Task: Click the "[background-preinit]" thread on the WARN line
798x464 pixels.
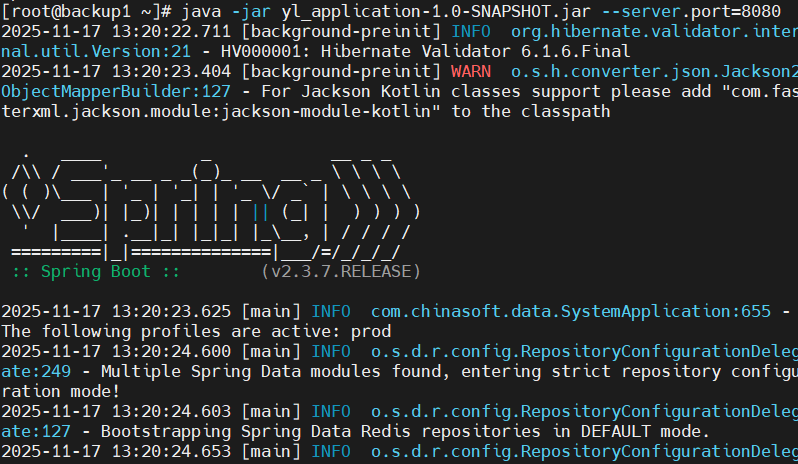Action: pyautogui.click(x=341, y=71)
